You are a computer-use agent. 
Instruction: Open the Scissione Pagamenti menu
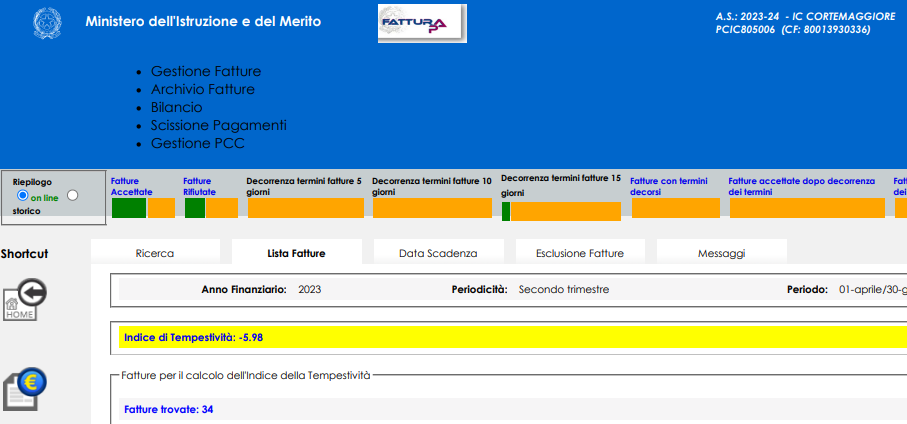[218, 125]
